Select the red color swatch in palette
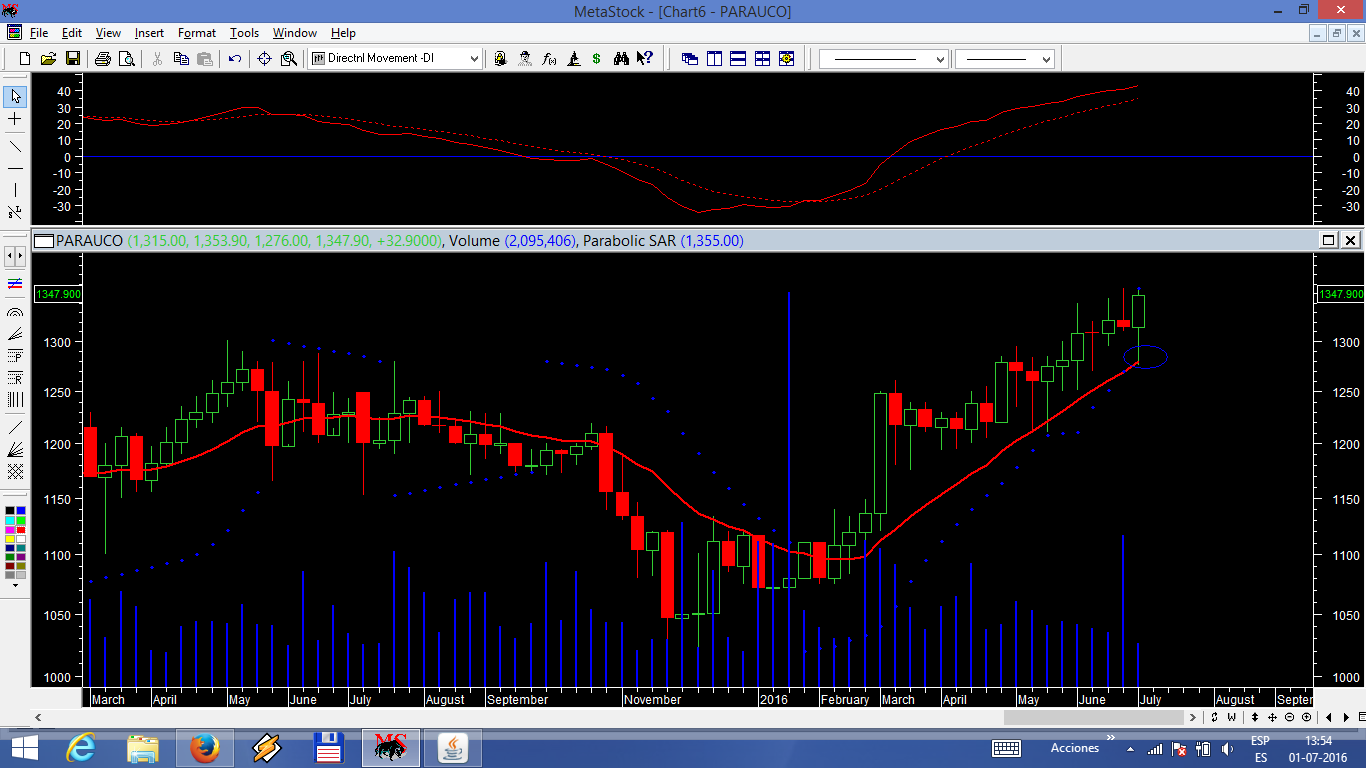1366x768 pixels. (21, 530)
